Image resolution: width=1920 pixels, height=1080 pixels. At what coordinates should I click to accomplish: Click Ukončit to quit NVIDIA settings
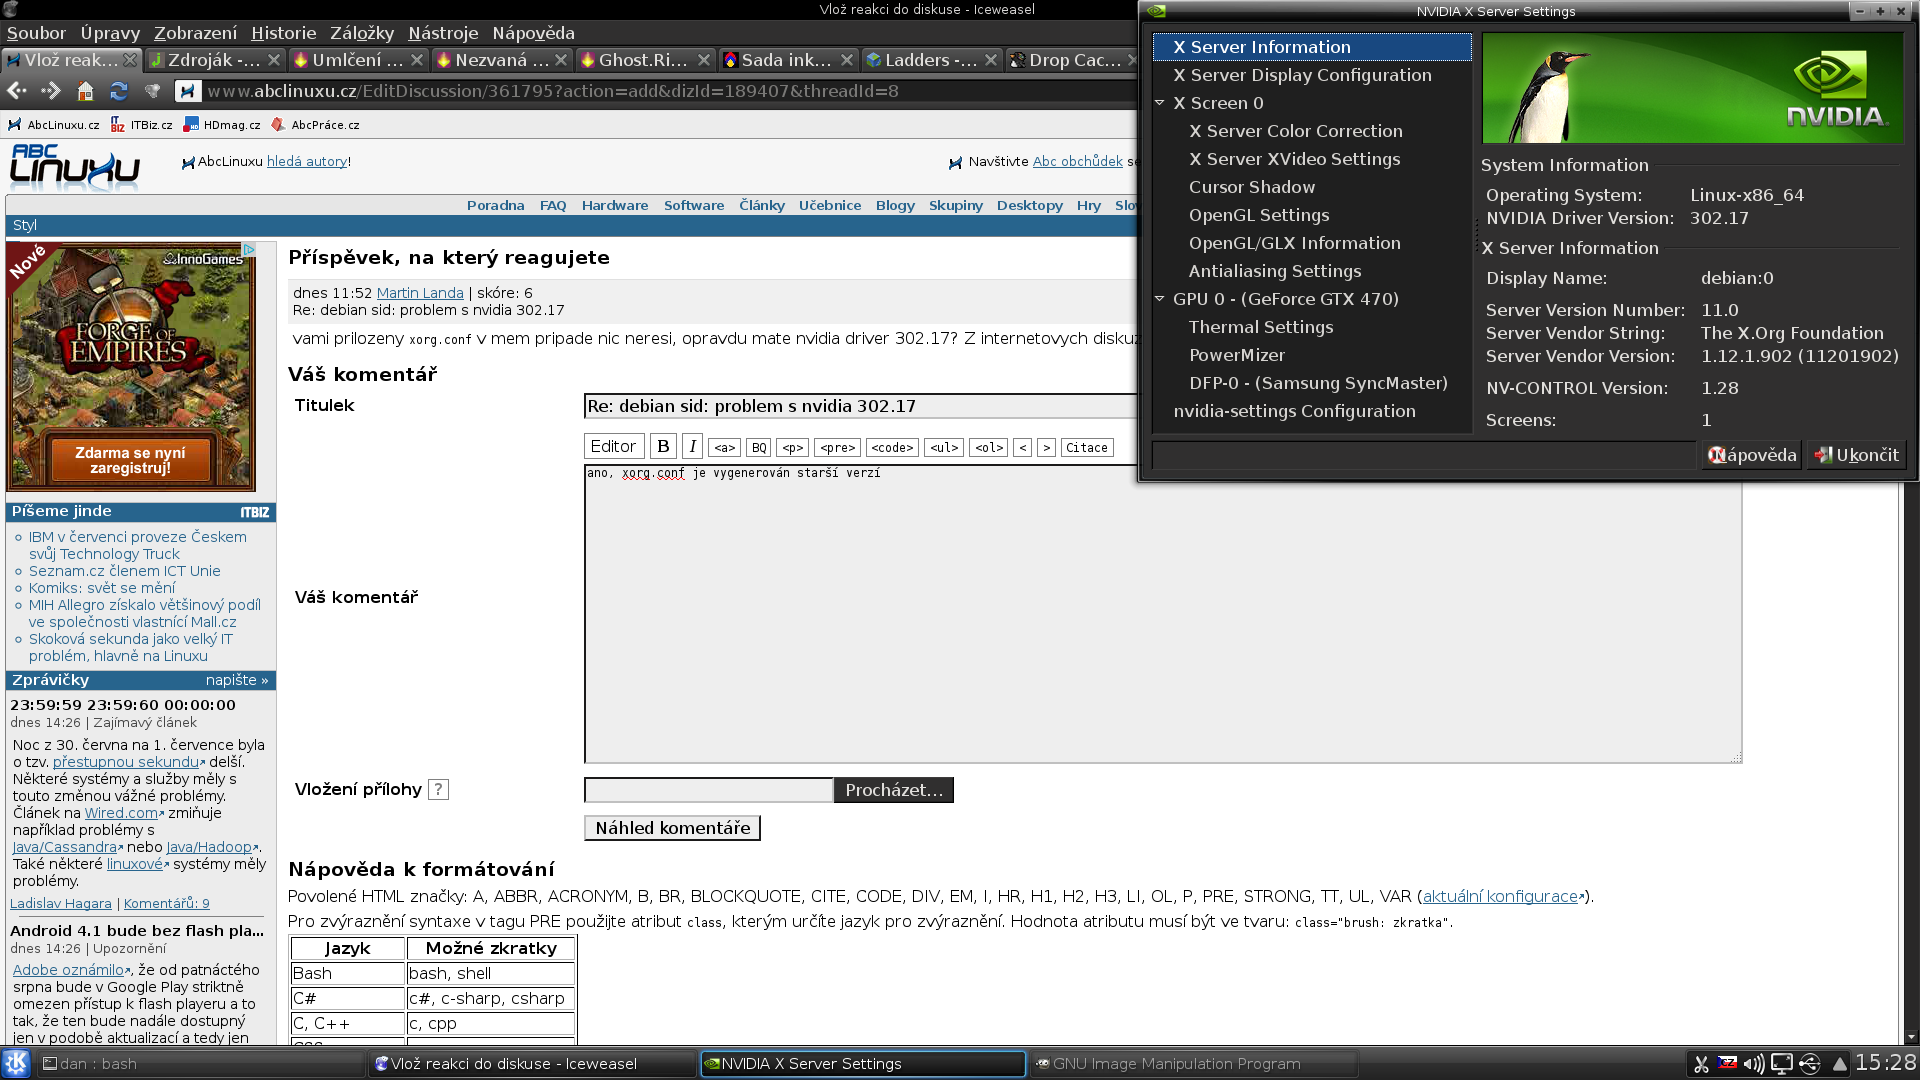1857,455
